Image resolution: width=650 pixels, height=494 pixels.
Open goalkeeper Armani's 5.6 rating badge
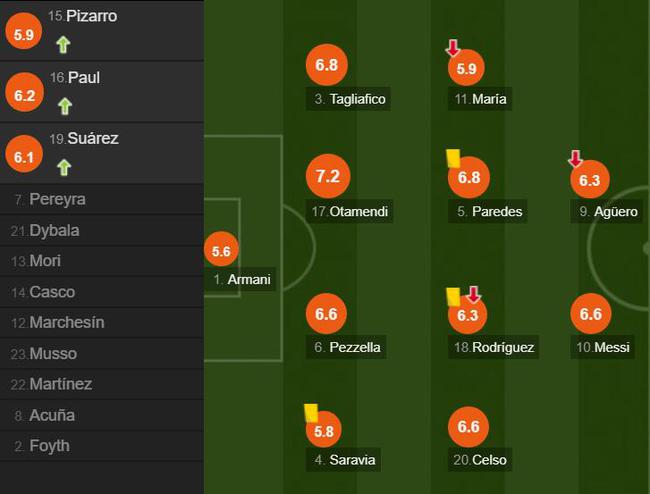pyautogui.click(x=221, y=250)
